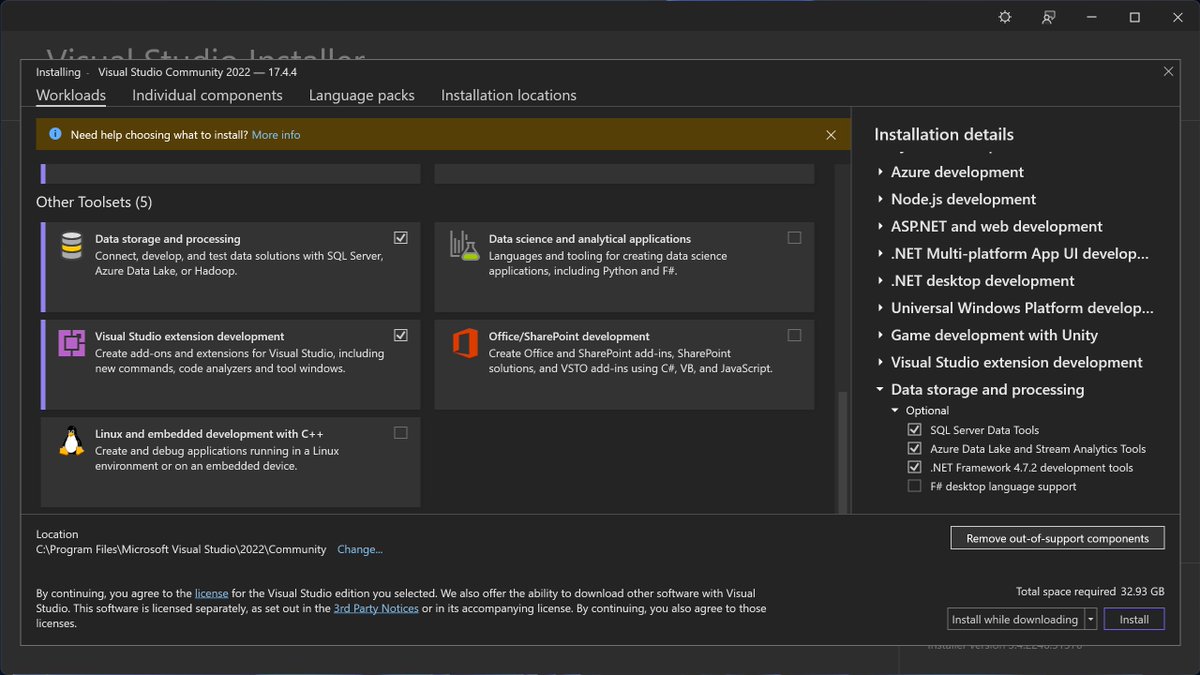The width and height of the screenshot is (1200, 675).
Task: Check Linux and embedded development with C++
Action: click(401, 433)
